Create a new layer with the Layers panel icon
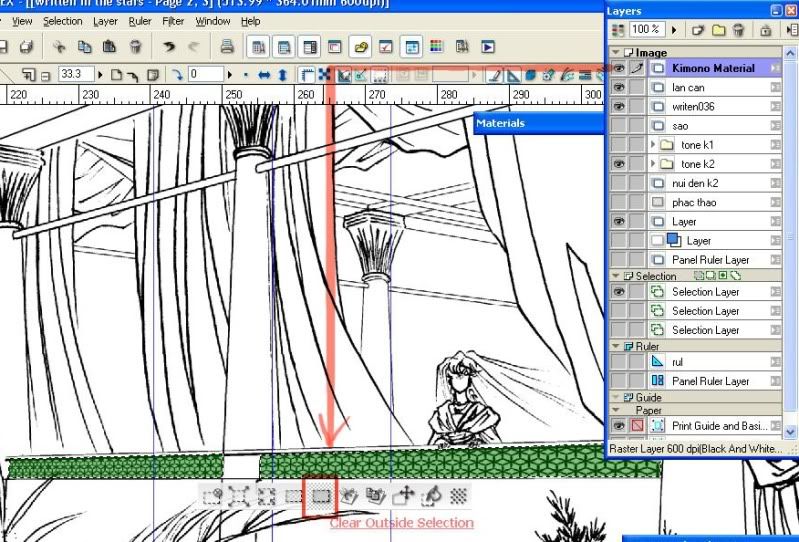Screen dimensions: 799x542 [697, 30]
